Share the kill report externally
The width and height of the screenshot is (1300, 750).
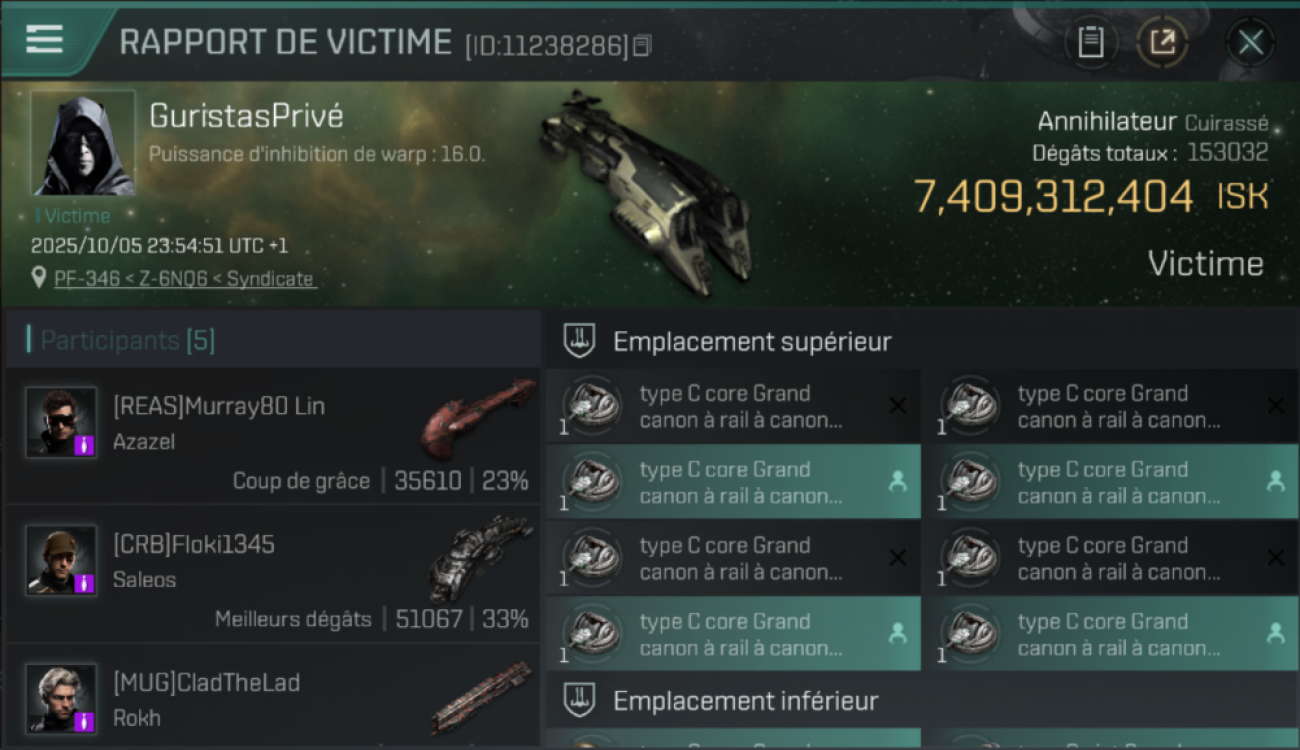pyautogui.click(x=1162, y=43)
